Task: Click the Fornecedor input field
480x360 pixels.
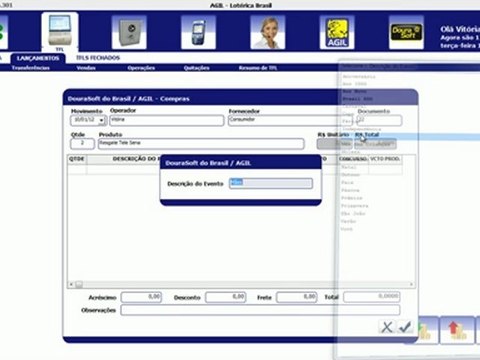Action: click(290, 120)
